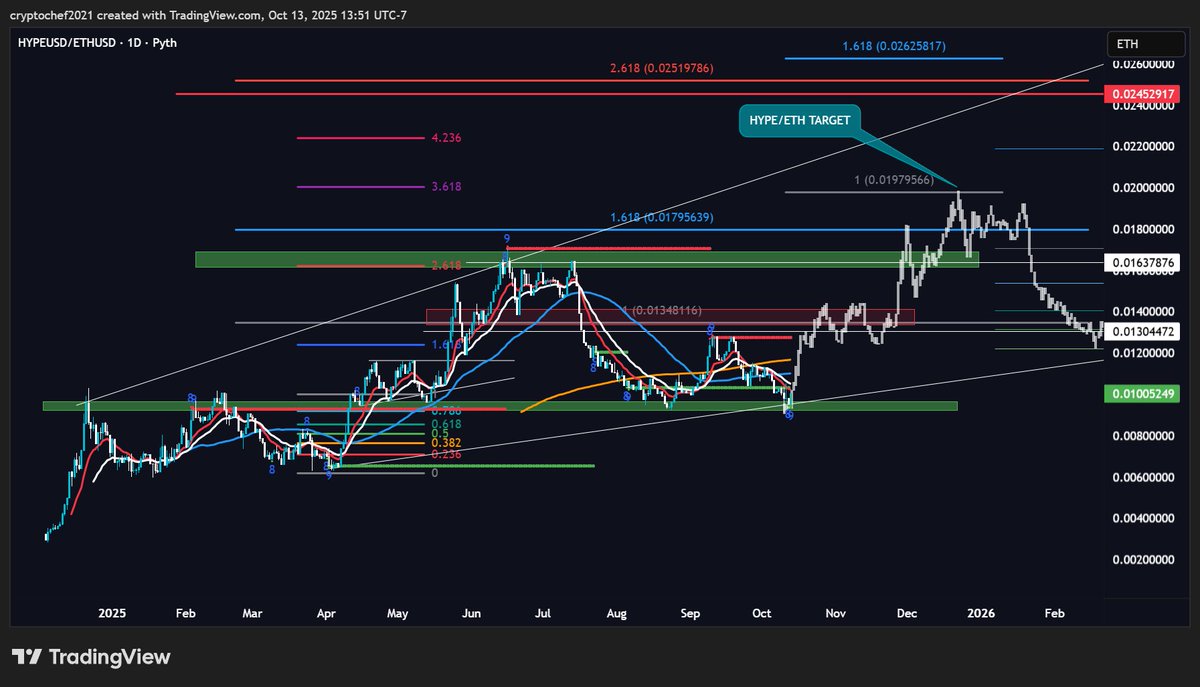Click 0.00400000 on the price axis

pos(1144,519)
